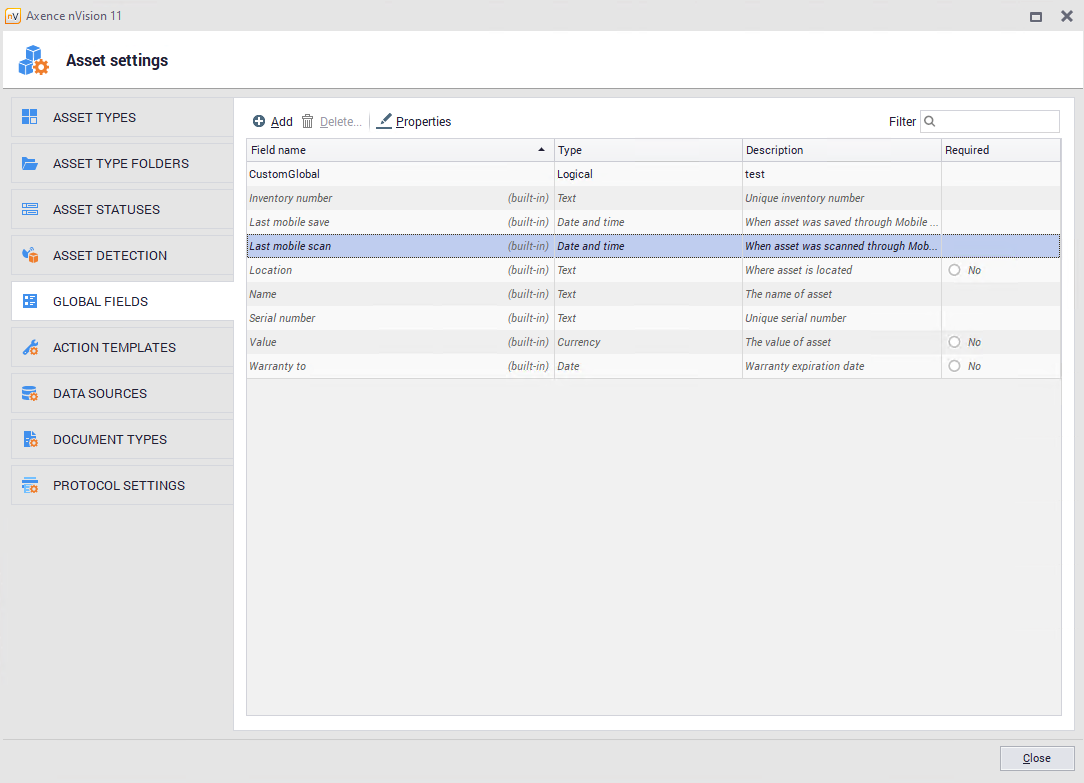The width and height of the screenshot is (1084, 783).
Task: Click the Document Types icon
Action: pyautogui.click(x=30, y=439)
